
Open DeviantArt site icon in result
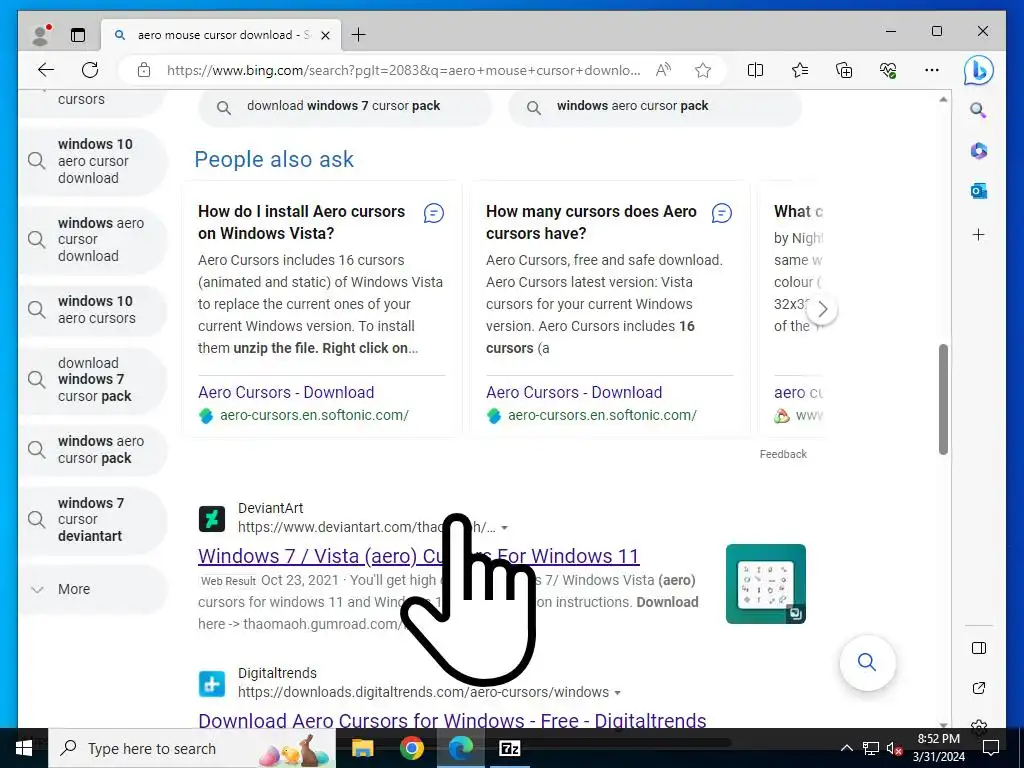pos(212,519)
